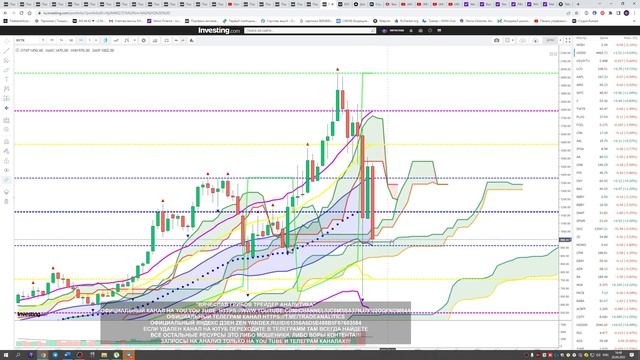640x360 pixels.
Task: Click the active Chrome icon in taskbar
Action: tap(43, 355)
